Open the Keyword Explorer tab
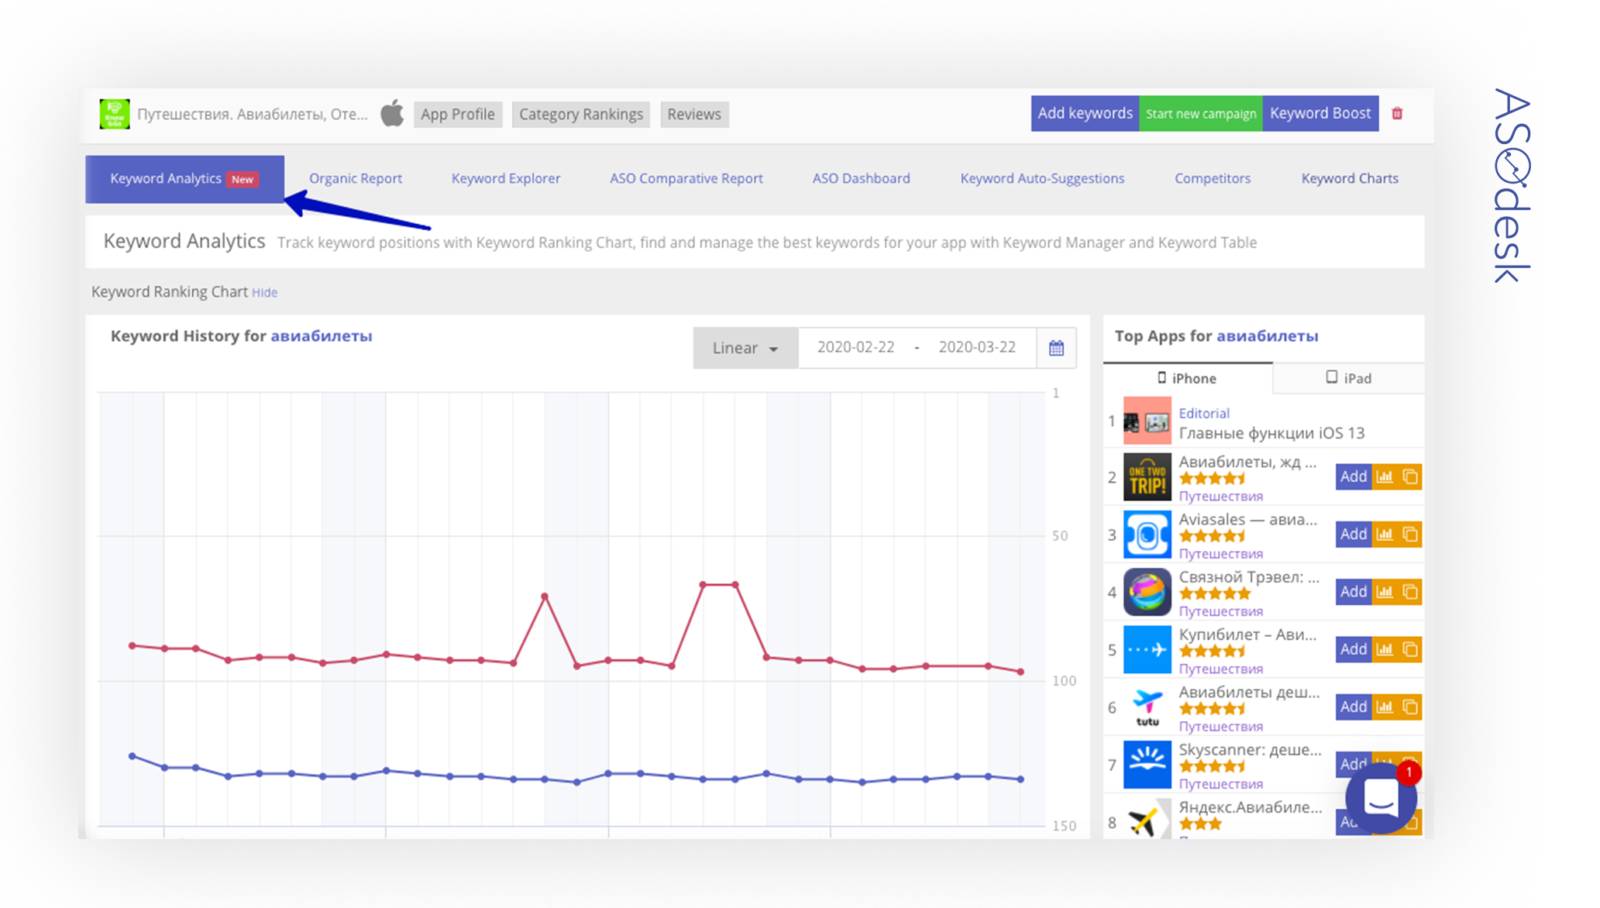The image size is (1600, 908). click(x=506, y=179)
